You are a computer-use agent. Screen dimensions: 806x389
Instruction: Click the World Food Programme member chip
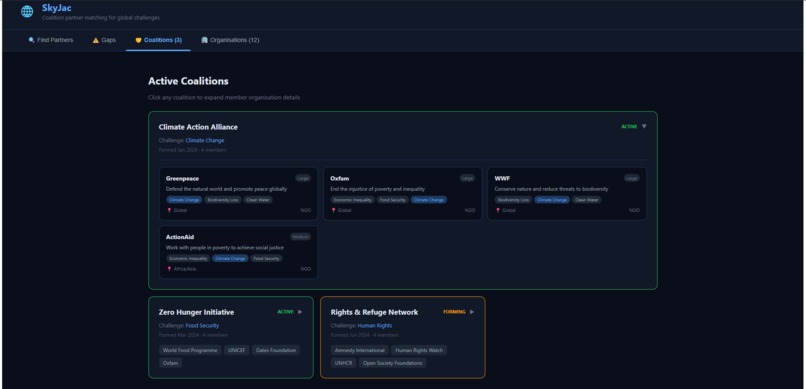190,350
